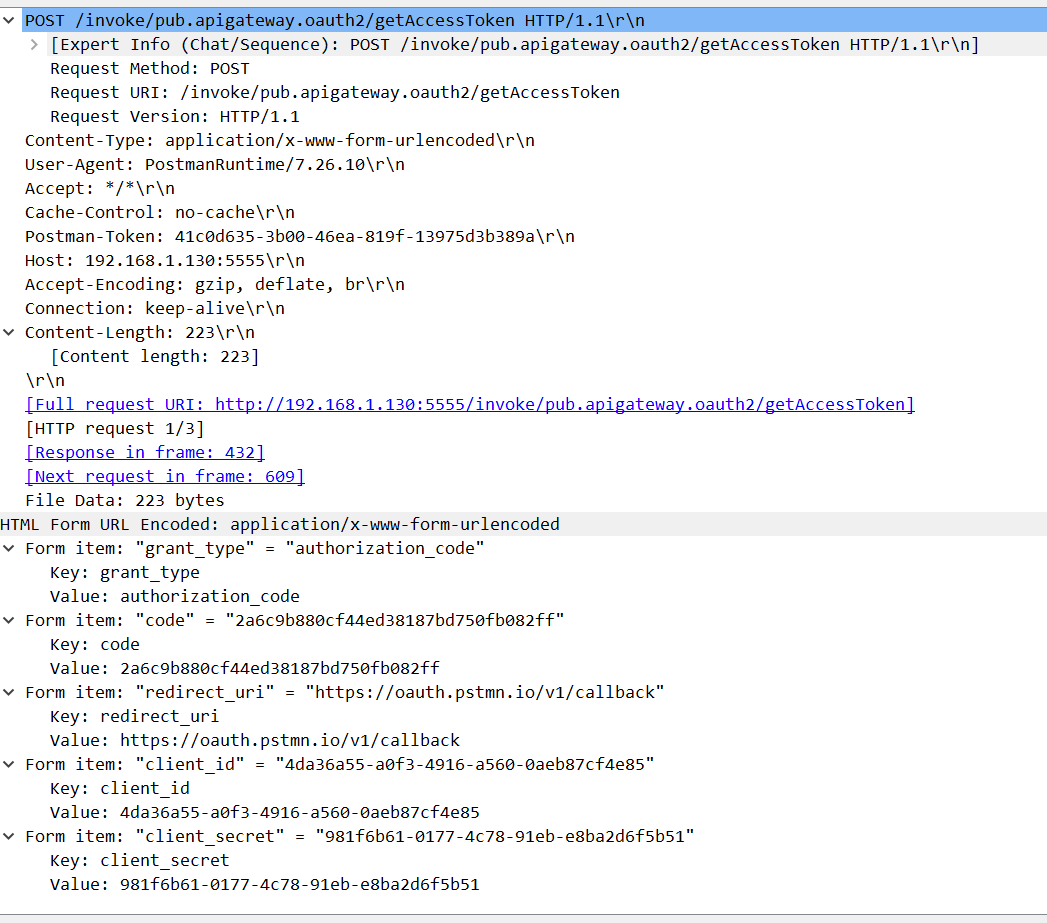Select the Postman-Token header line
1047x923 pixels.
point(299,236)
